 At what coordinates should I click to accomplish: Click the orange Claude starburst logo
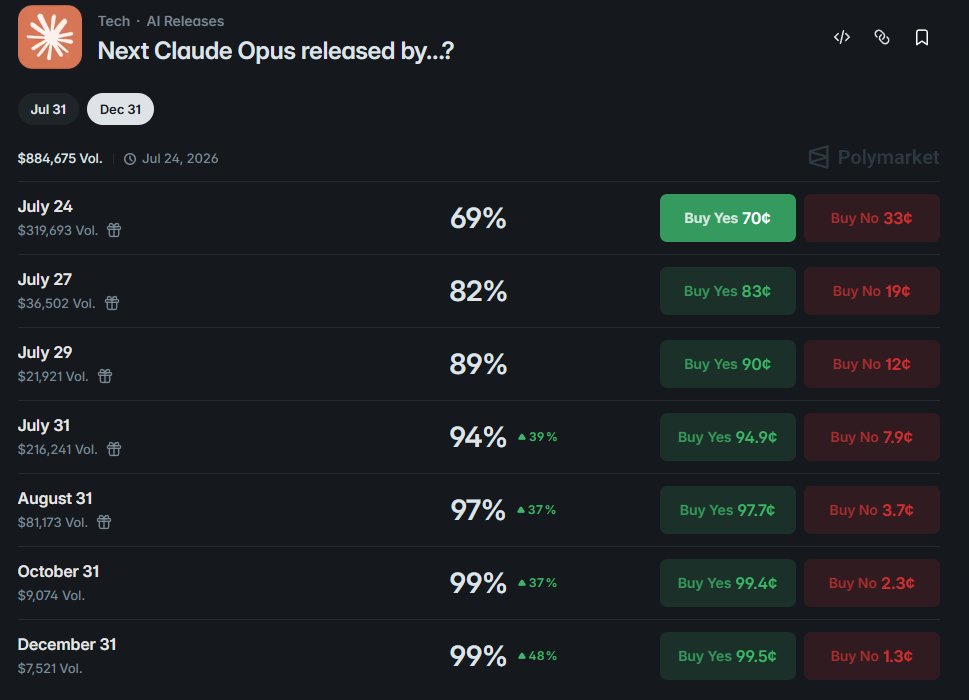pyautogui.click(x=50, y=37)
